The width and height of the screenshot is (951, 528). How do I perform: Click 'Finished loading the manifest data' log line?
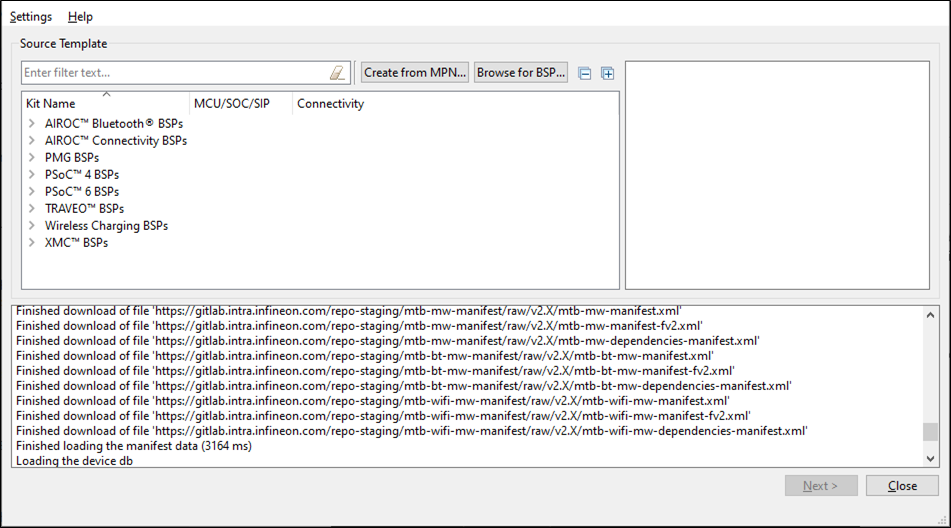pos(134,446)
